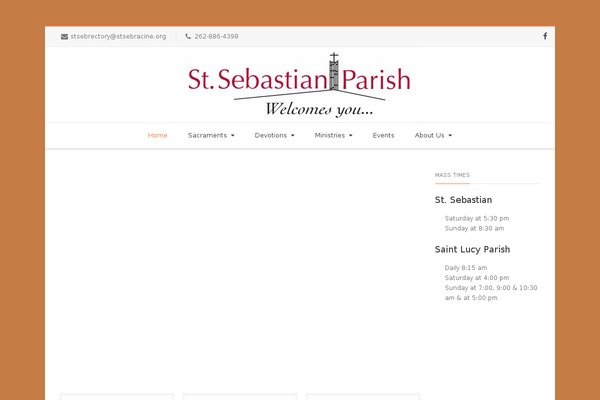The height and width of the screenshot is (400, 600).
Task: Expand the Sacraments dropdown arrow
Action: (x=232, y=136)
